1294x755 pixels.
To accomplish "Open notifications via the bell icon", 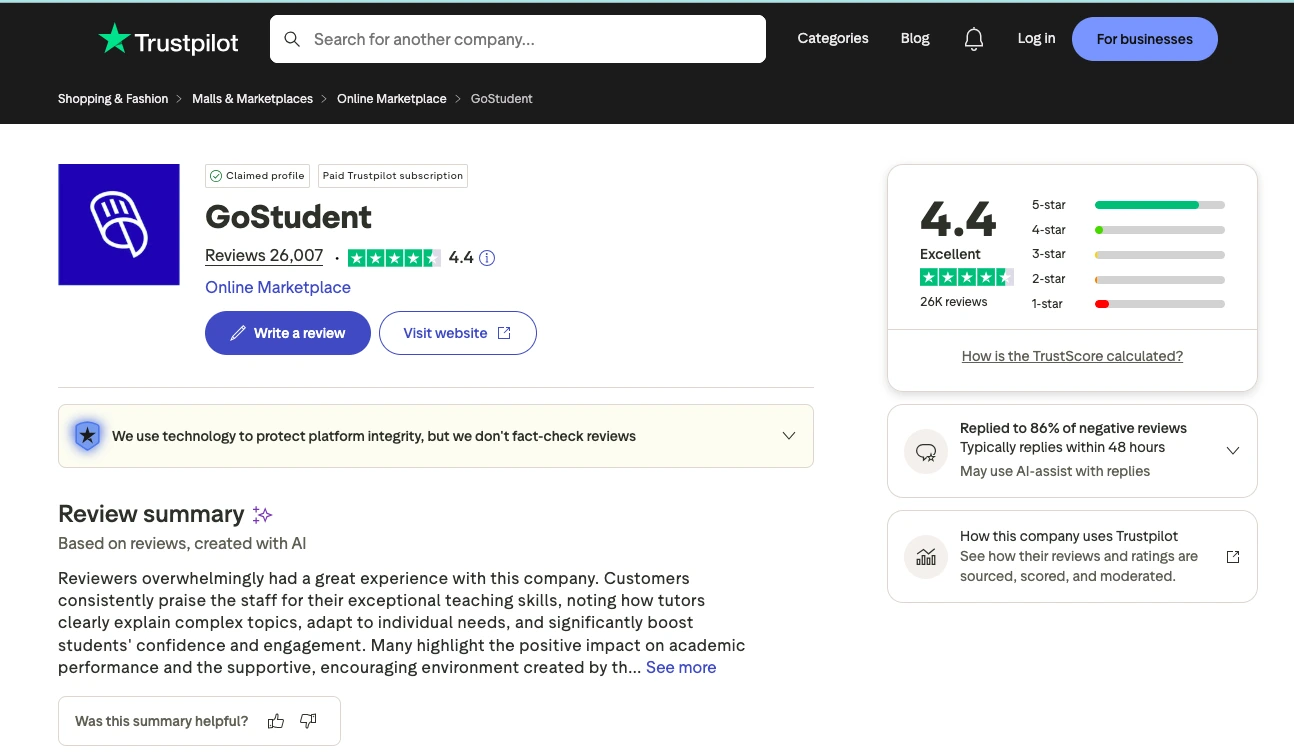I will (974, 39).
